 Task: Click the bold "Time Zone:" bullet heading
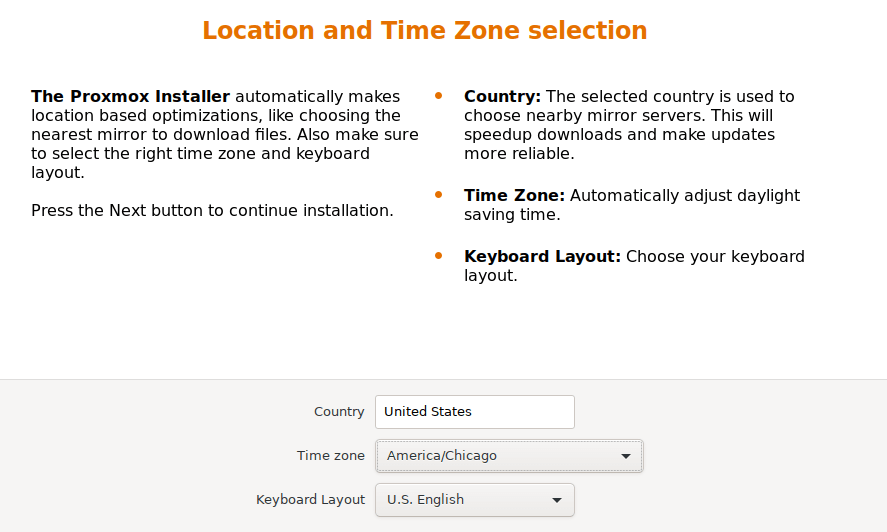(514, 196)
